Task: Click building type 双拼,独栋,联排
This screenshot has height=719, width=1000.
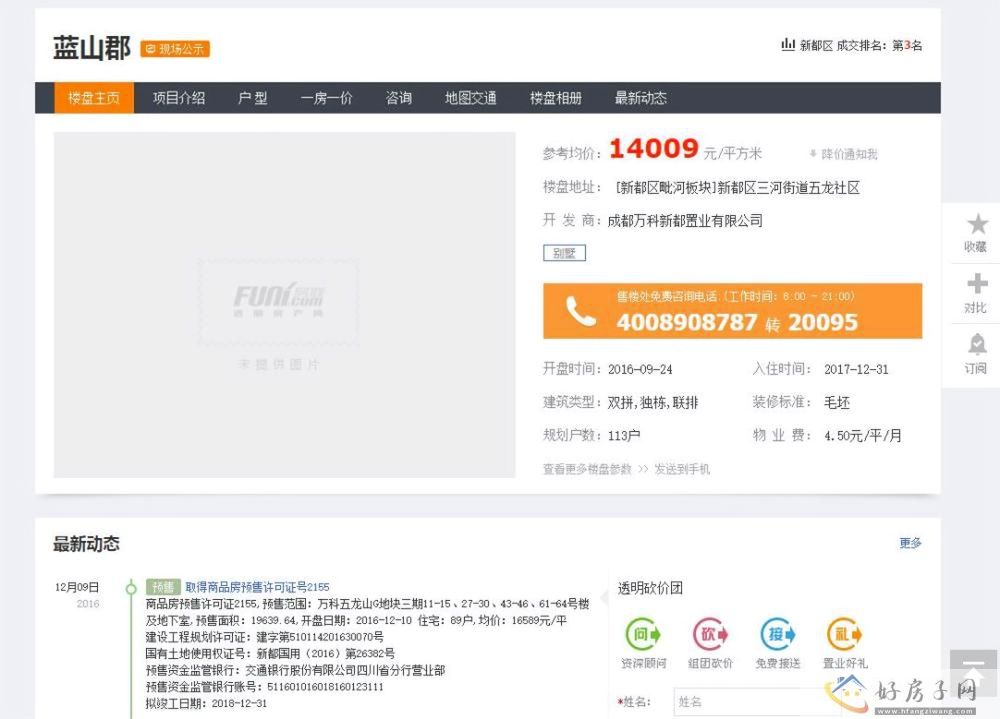Action: (x=653, y=403)
